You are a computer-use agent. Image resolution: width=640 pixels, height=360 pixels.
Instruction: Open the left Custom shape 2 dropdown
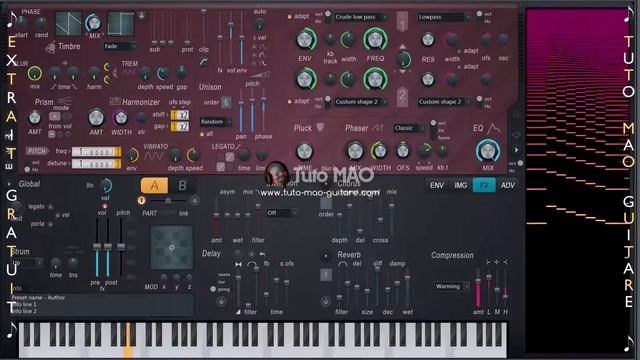click(x=361, y=102)
